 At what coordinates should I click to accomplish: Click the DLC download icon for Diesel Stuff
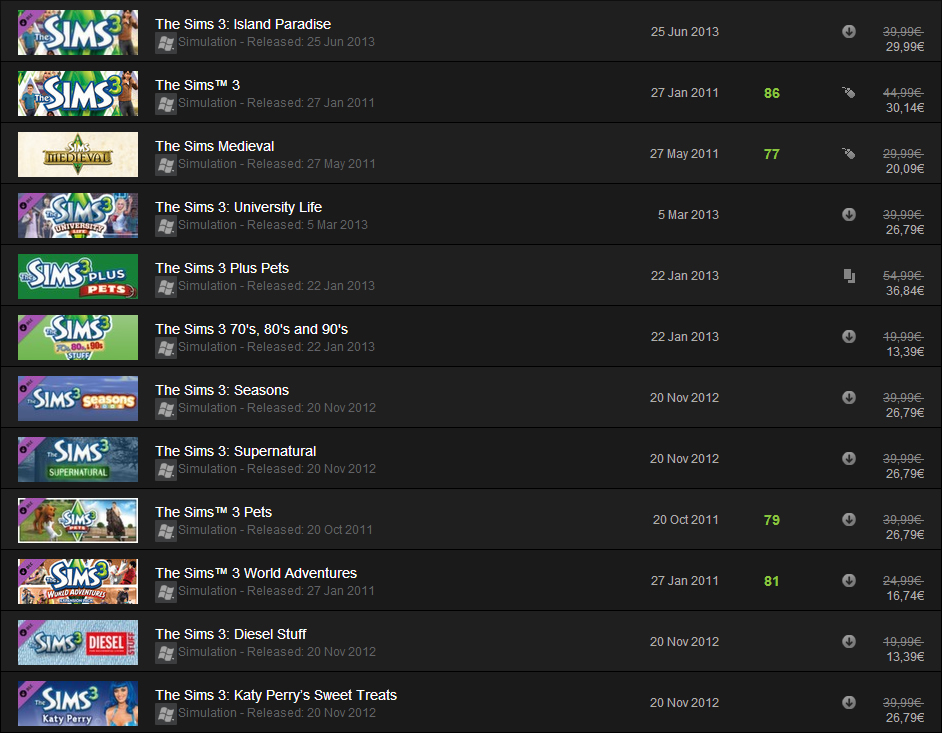848,641
